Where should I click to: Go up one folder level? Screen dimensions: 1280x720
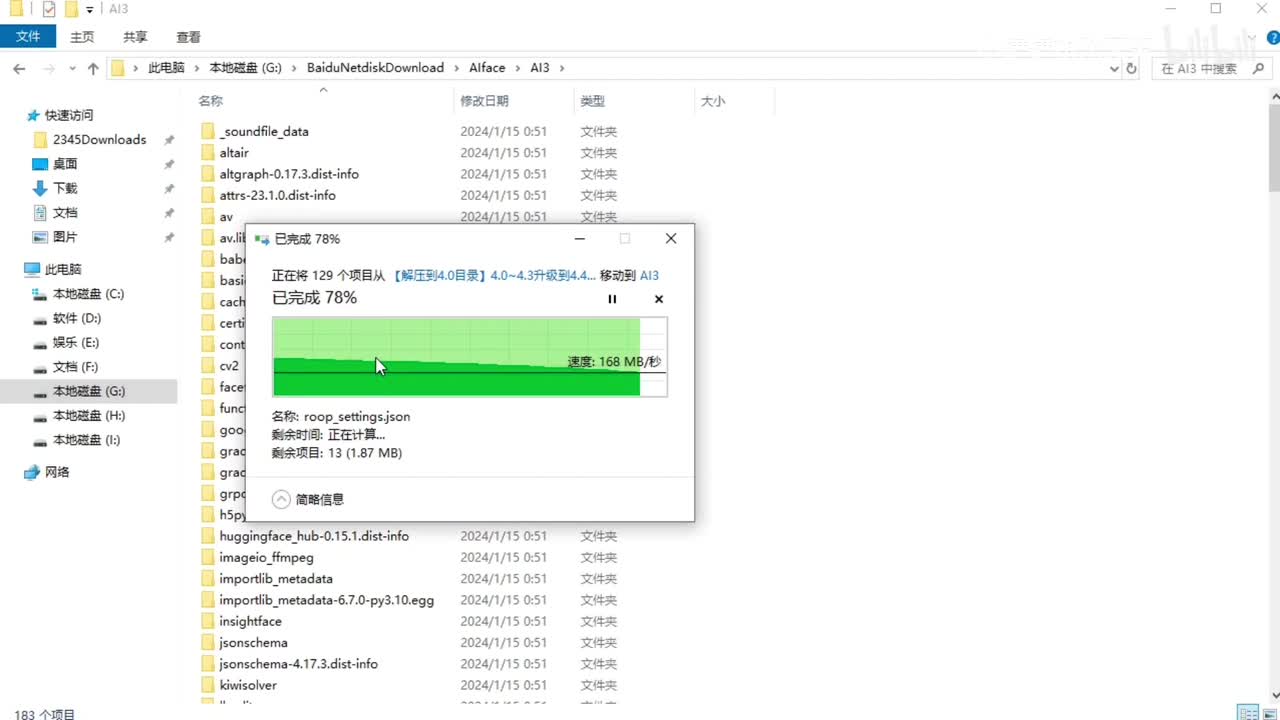pyautogui.click(x=93, y=68)
